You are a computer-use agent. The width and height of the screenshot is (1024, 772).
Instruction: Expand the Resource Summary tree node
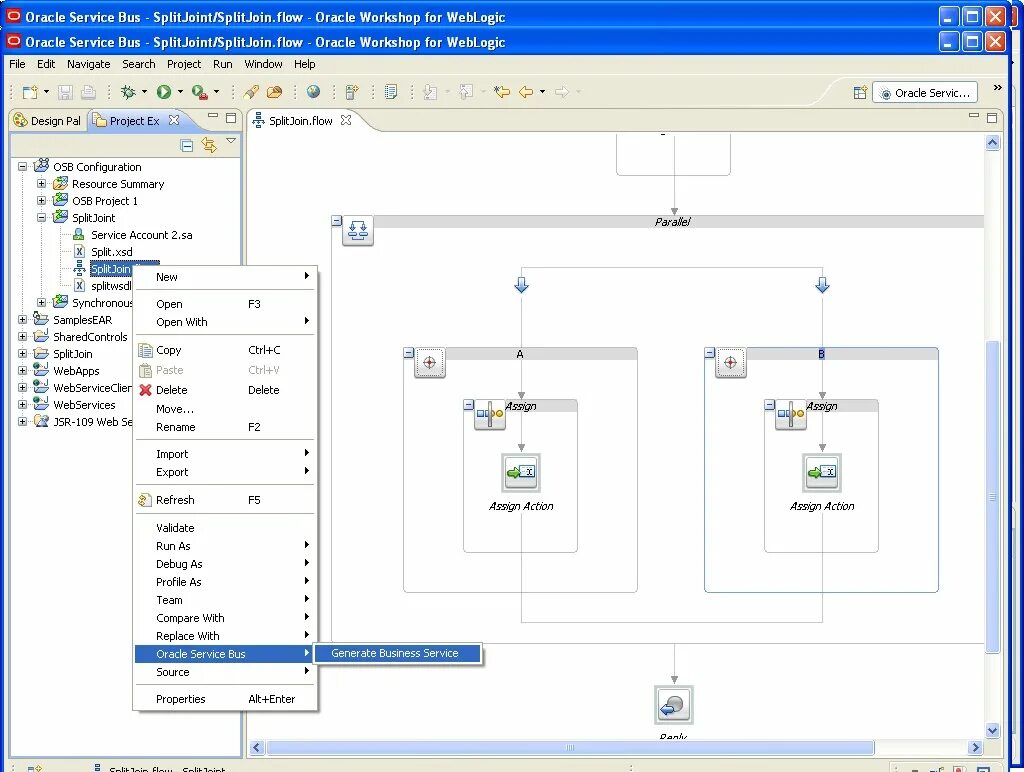[41, 184]
